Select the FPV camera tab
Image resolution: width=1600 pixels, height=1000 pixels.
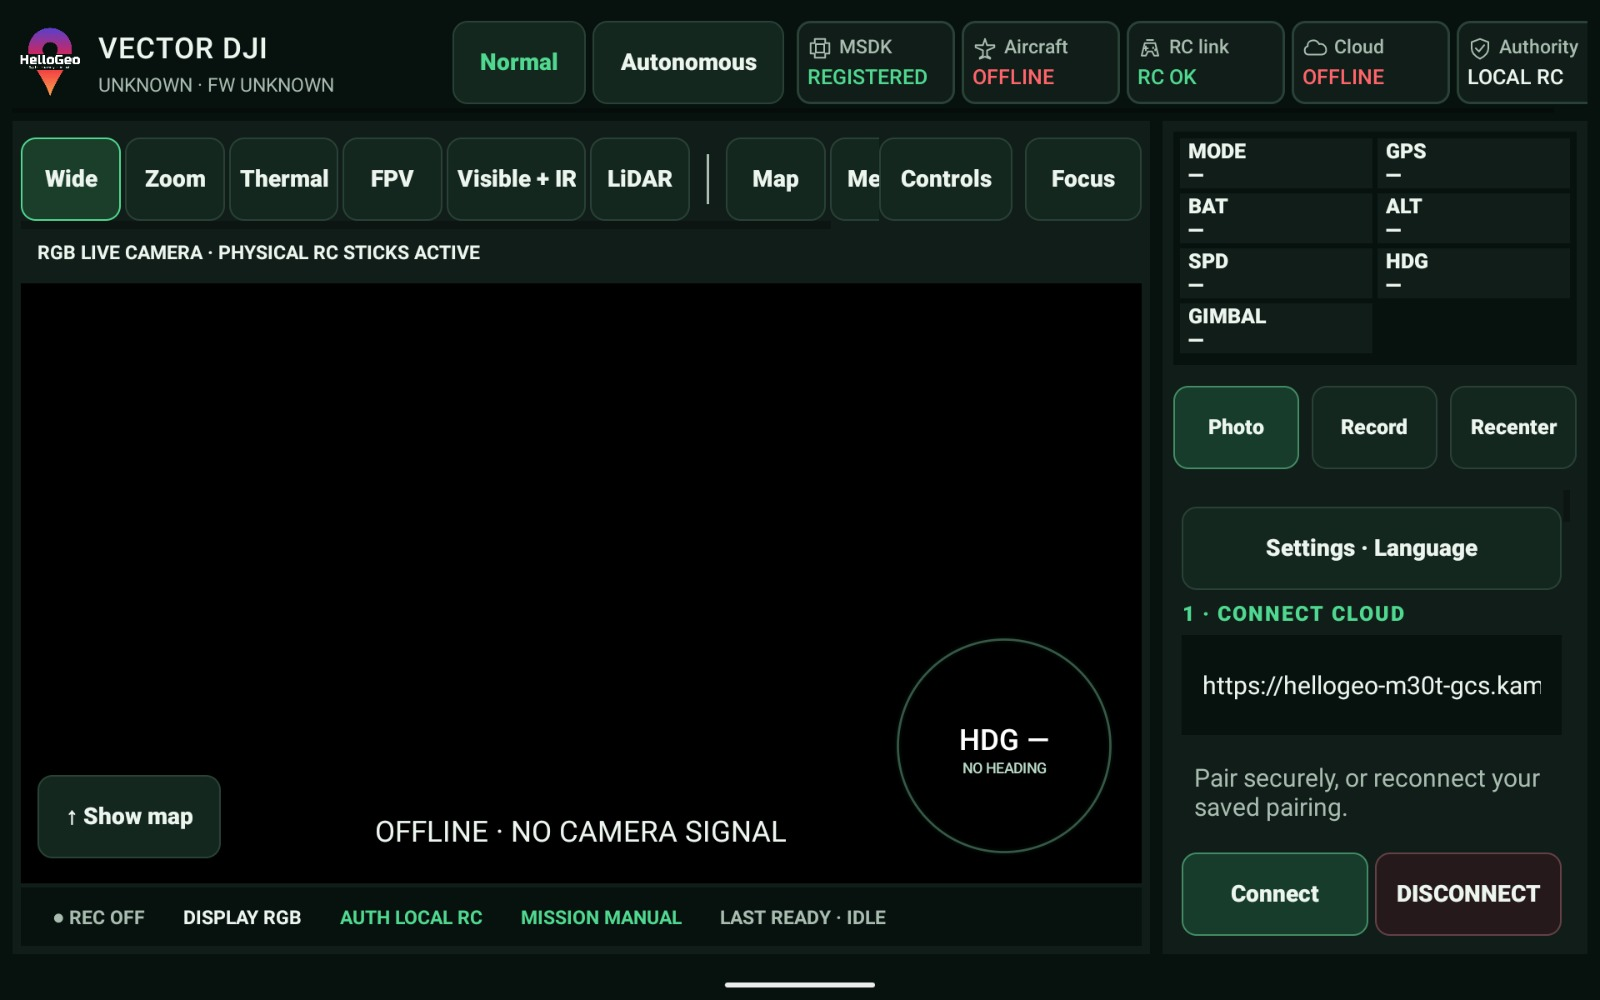(392, 179)
